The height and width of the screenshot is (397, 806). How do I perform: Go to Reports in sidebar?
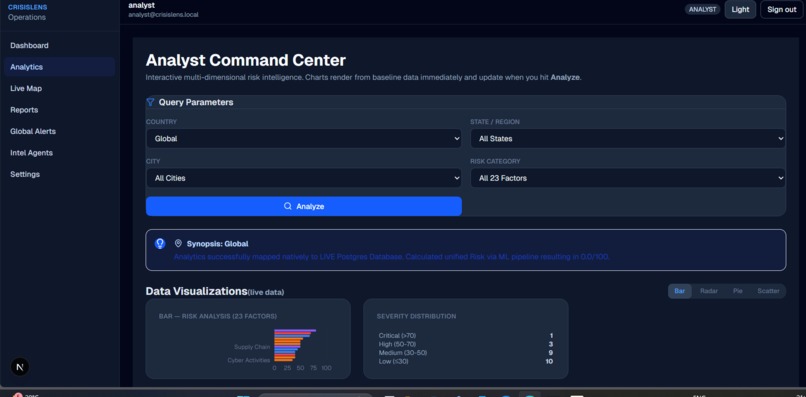pos(24,110)
